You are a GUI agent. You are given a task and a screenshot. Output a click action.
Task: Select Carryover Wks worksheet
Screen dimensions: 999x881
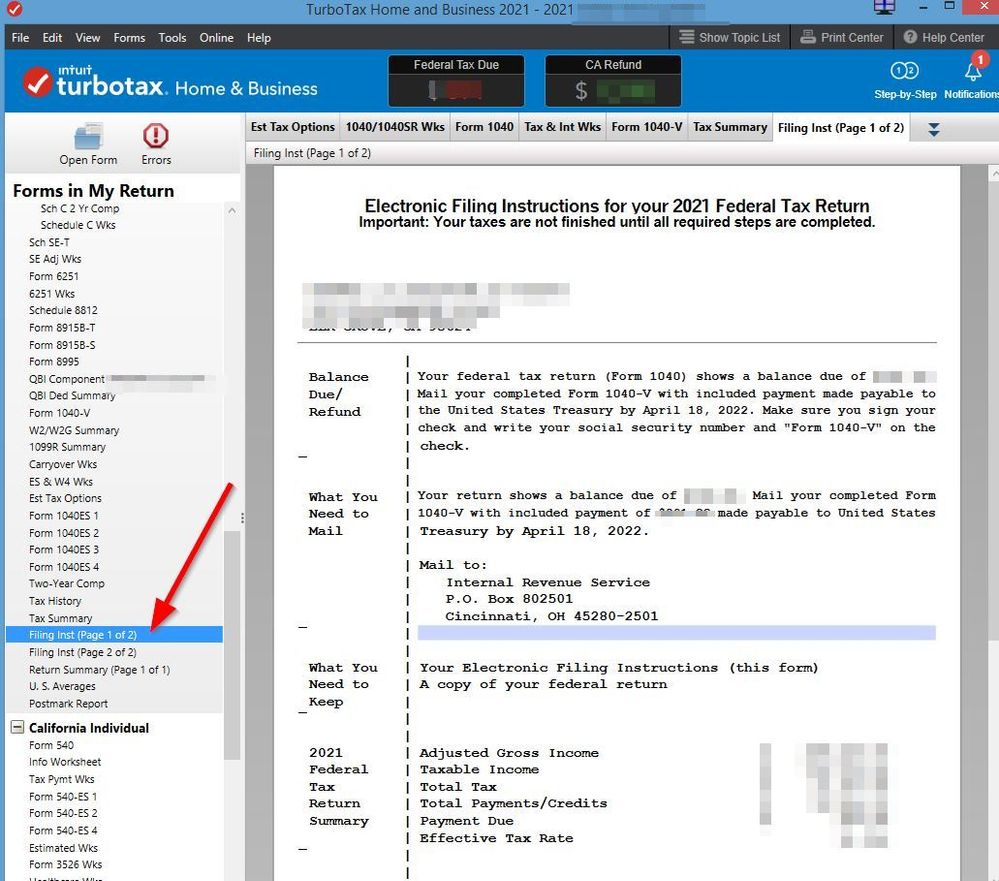click(62, 464)
